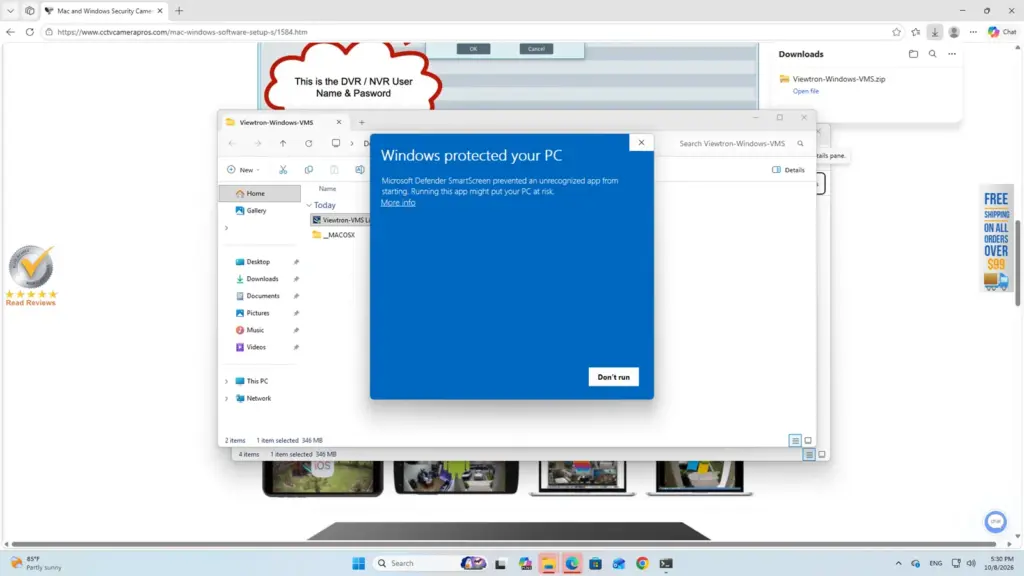Unpin Desktop using its pin icon

point(296,262)
